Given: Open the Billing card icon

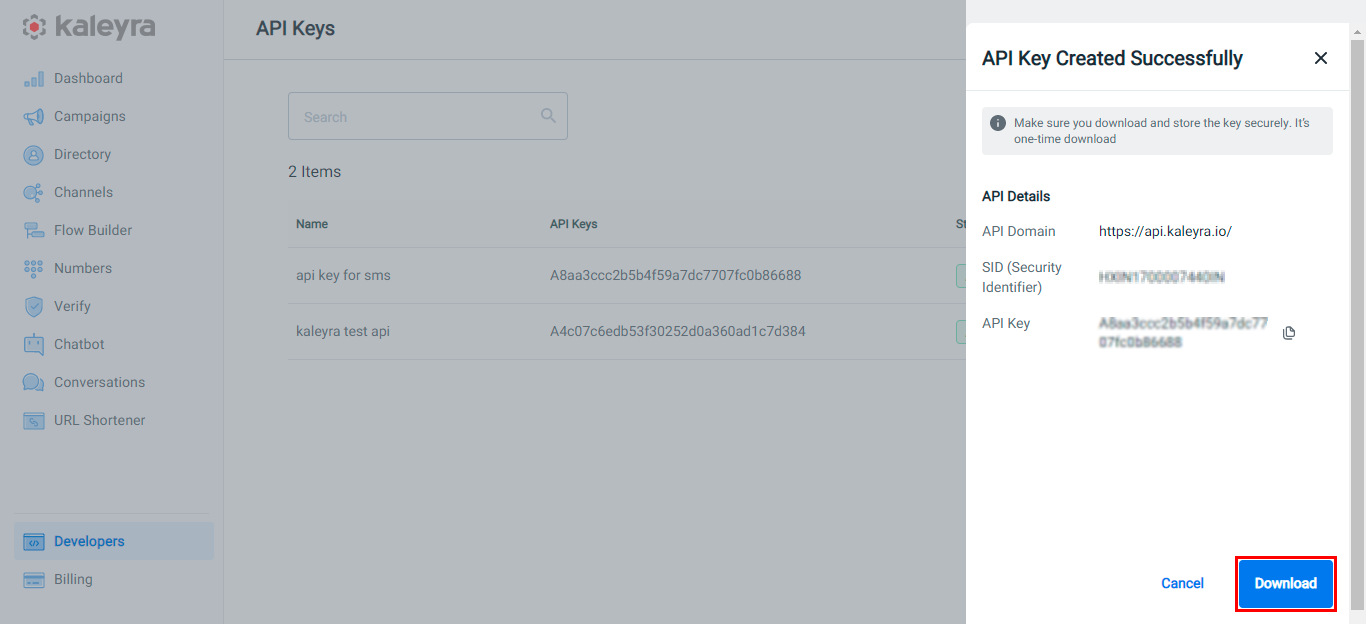Looking at the screenshot, I should 34,580.
